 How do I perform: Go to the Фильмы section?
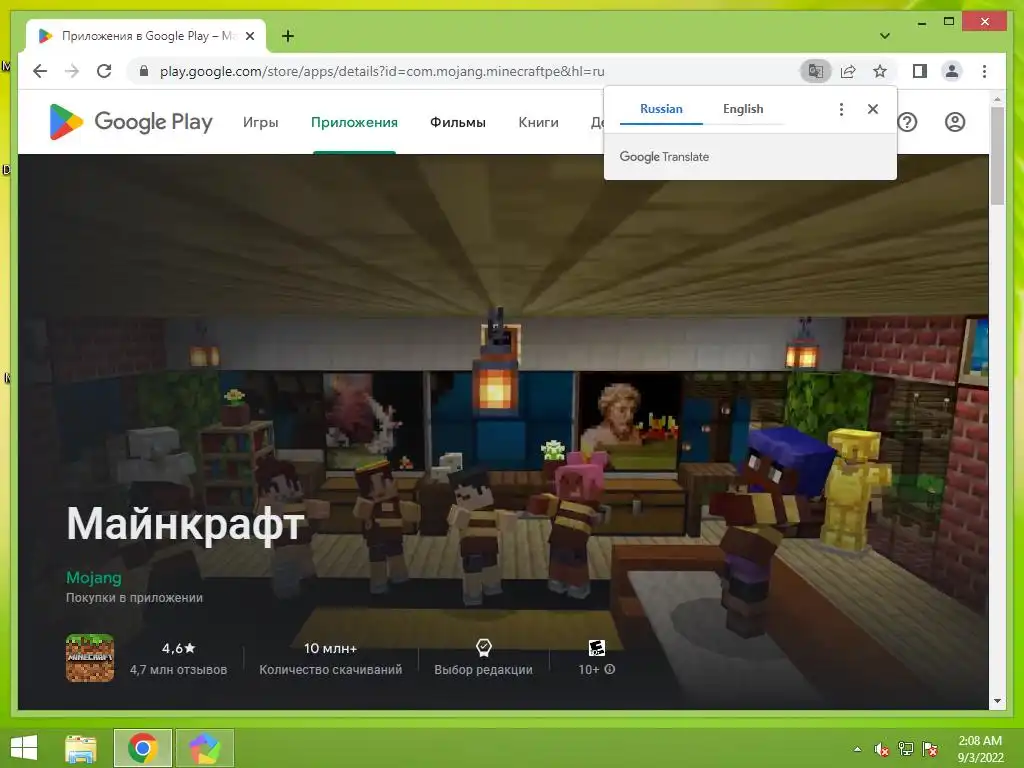458,123
